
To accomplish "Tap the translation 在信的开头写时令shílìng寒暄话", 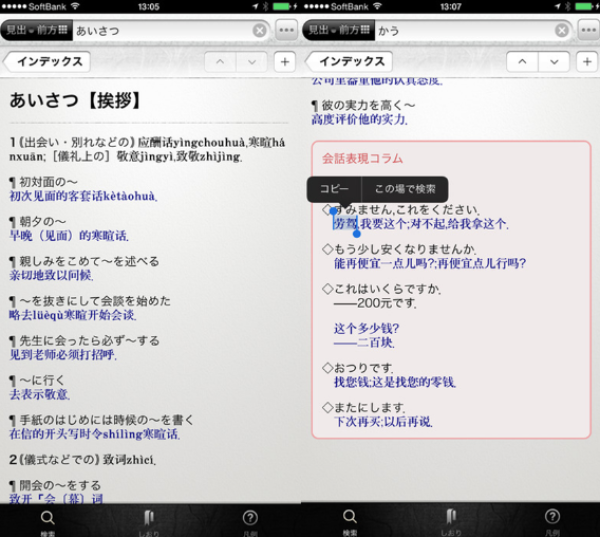I will tap(95, 434).
